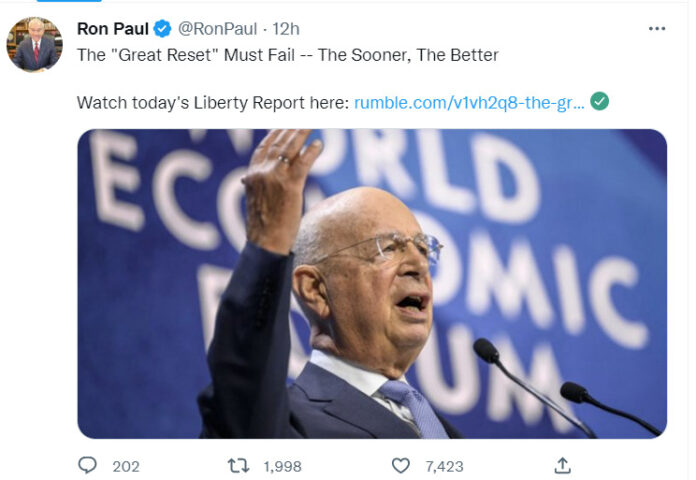Viewport: 696px width, 480px height.
Task: Click the microphones in the attached photo
Action: (x=566, y=386)
